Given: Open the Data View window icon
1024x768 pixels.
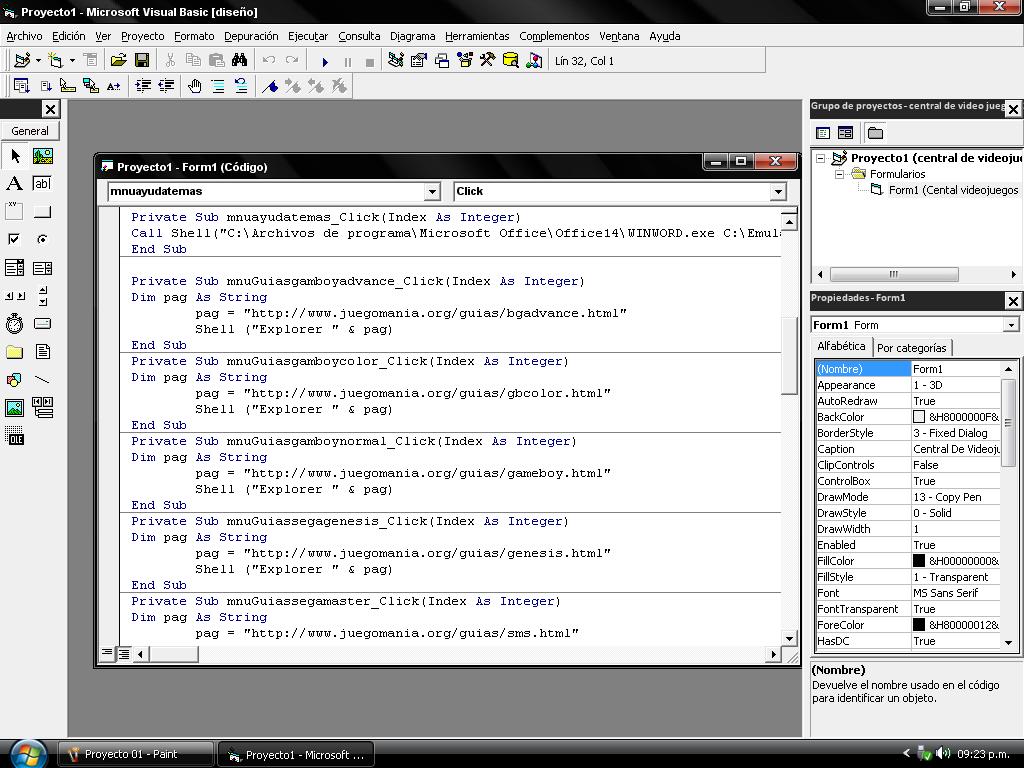Looking at the screenshot, I should pos(511,61).
